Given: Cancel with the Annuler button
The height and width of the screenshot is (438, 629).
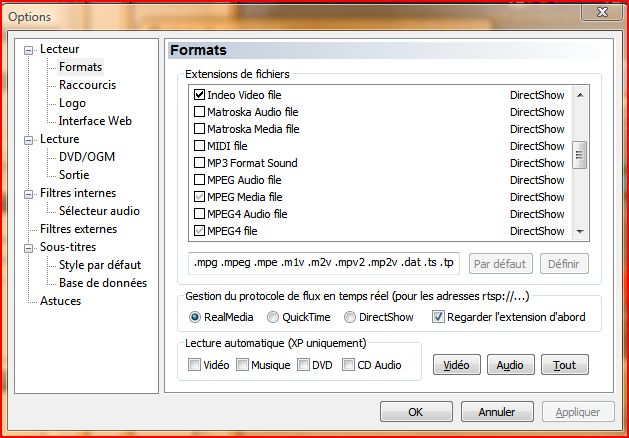Looking at the screenshot, I should coord(497,412).
